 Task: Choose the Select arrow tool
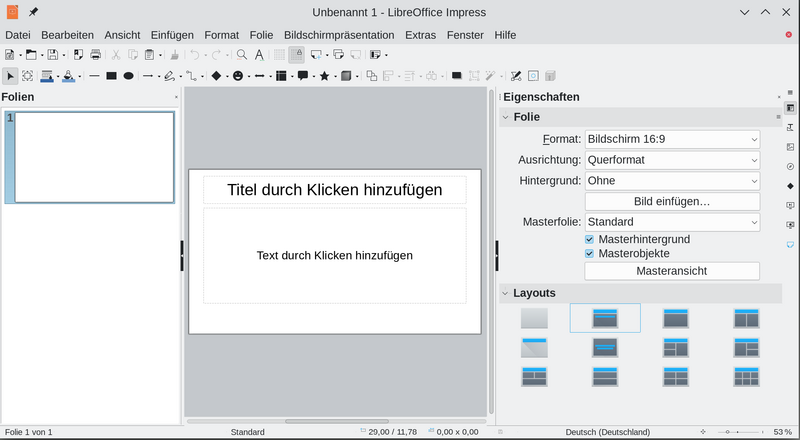(10, 76)
